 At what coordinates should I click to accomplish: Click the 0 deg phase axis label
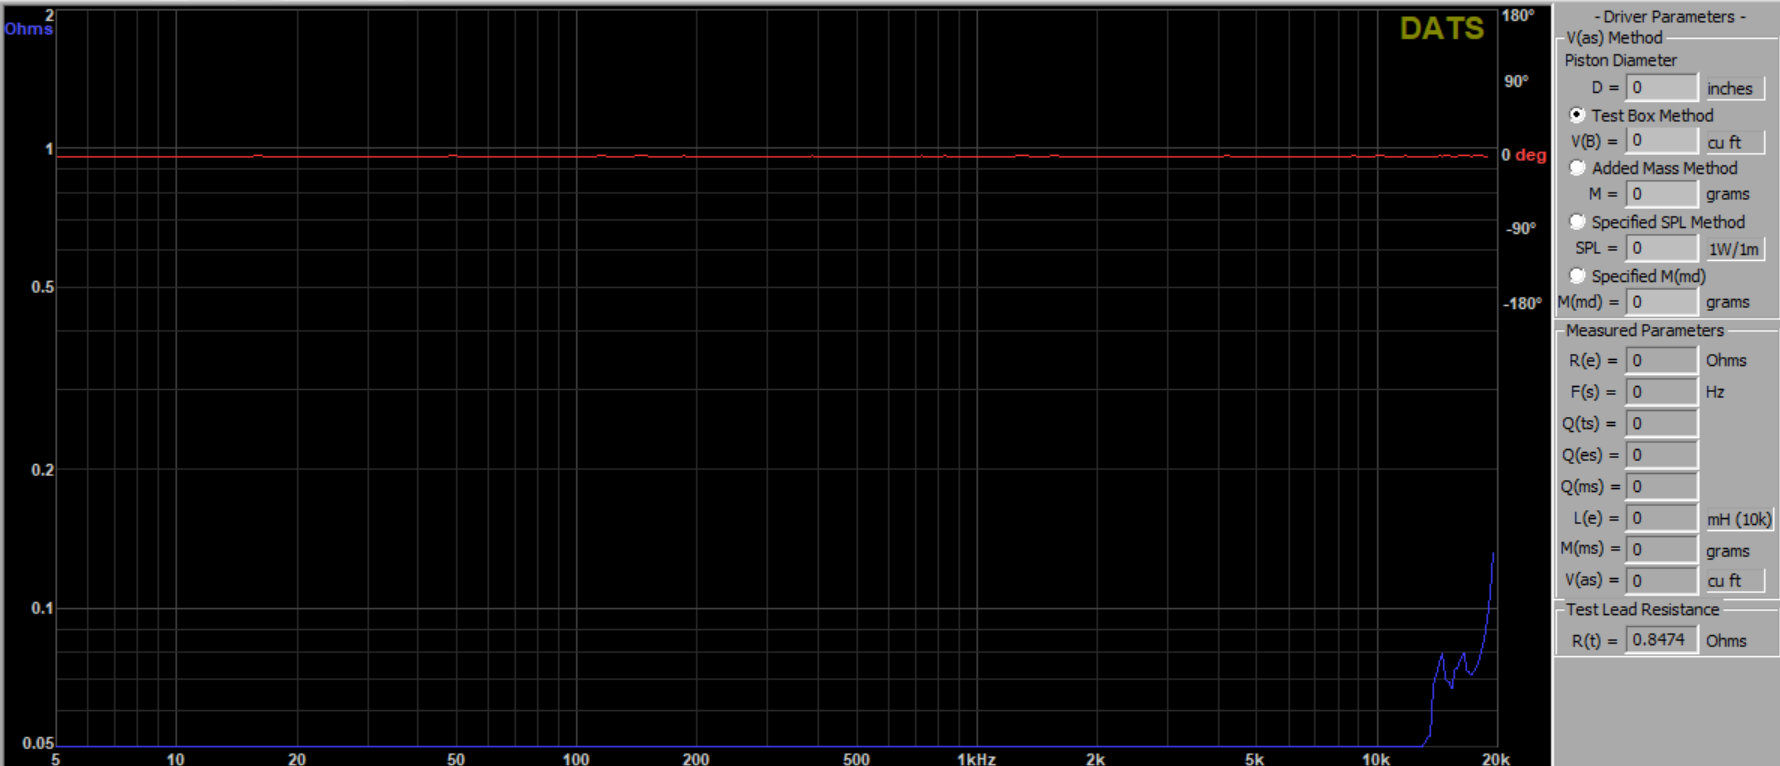click(1523, 155)
